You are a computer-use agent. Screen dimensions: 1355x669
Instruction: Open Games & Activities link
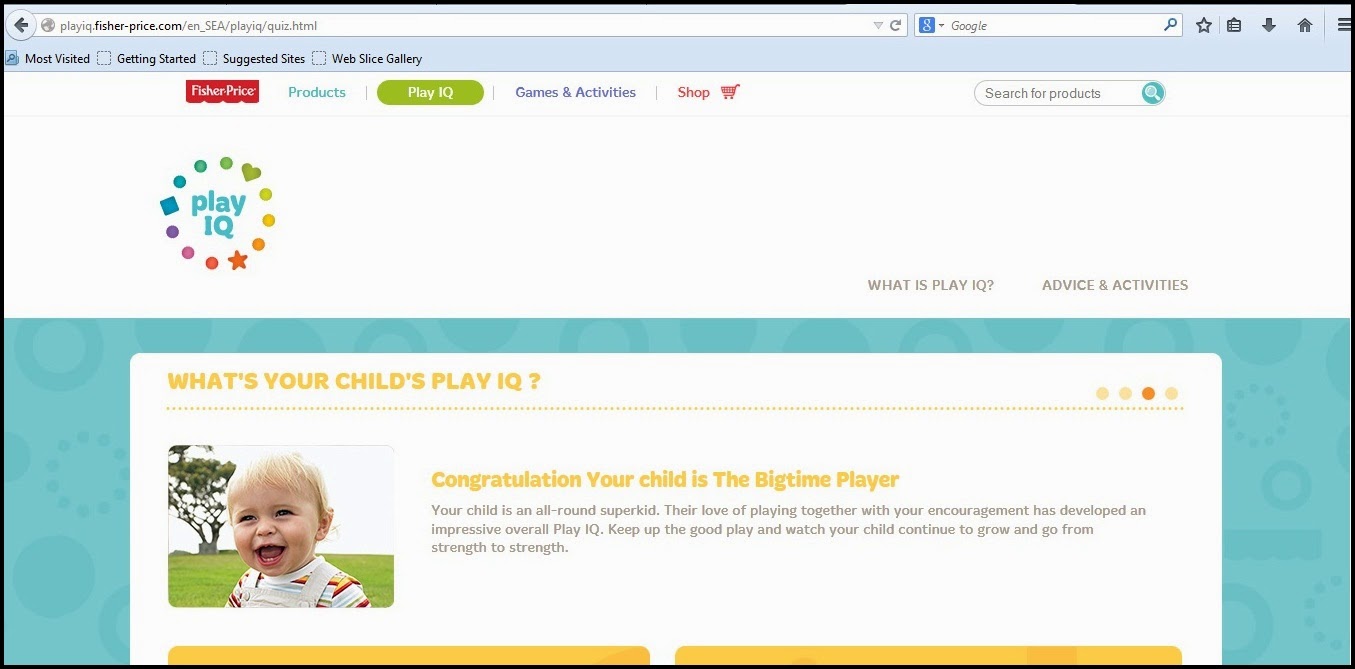(x=575, y=92)
